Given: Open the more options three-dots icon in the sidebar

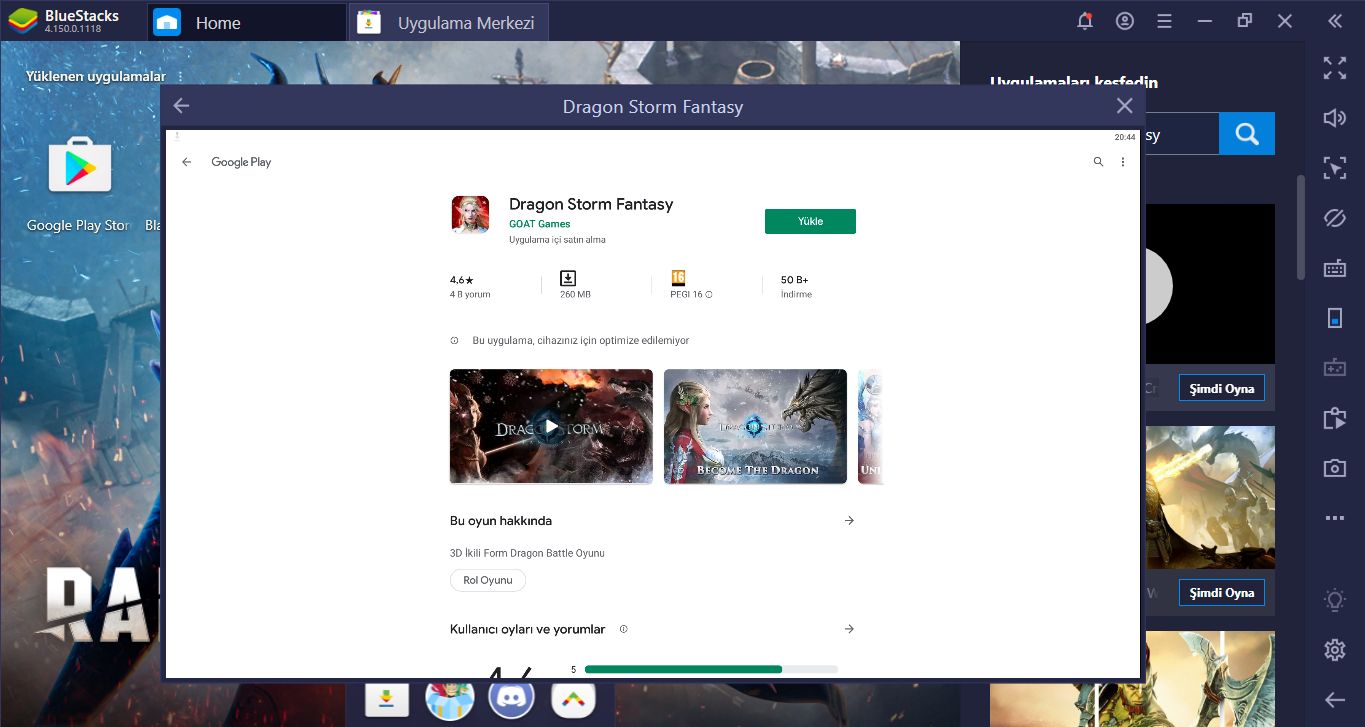Looking at the screenshot, I should 1335,518.
